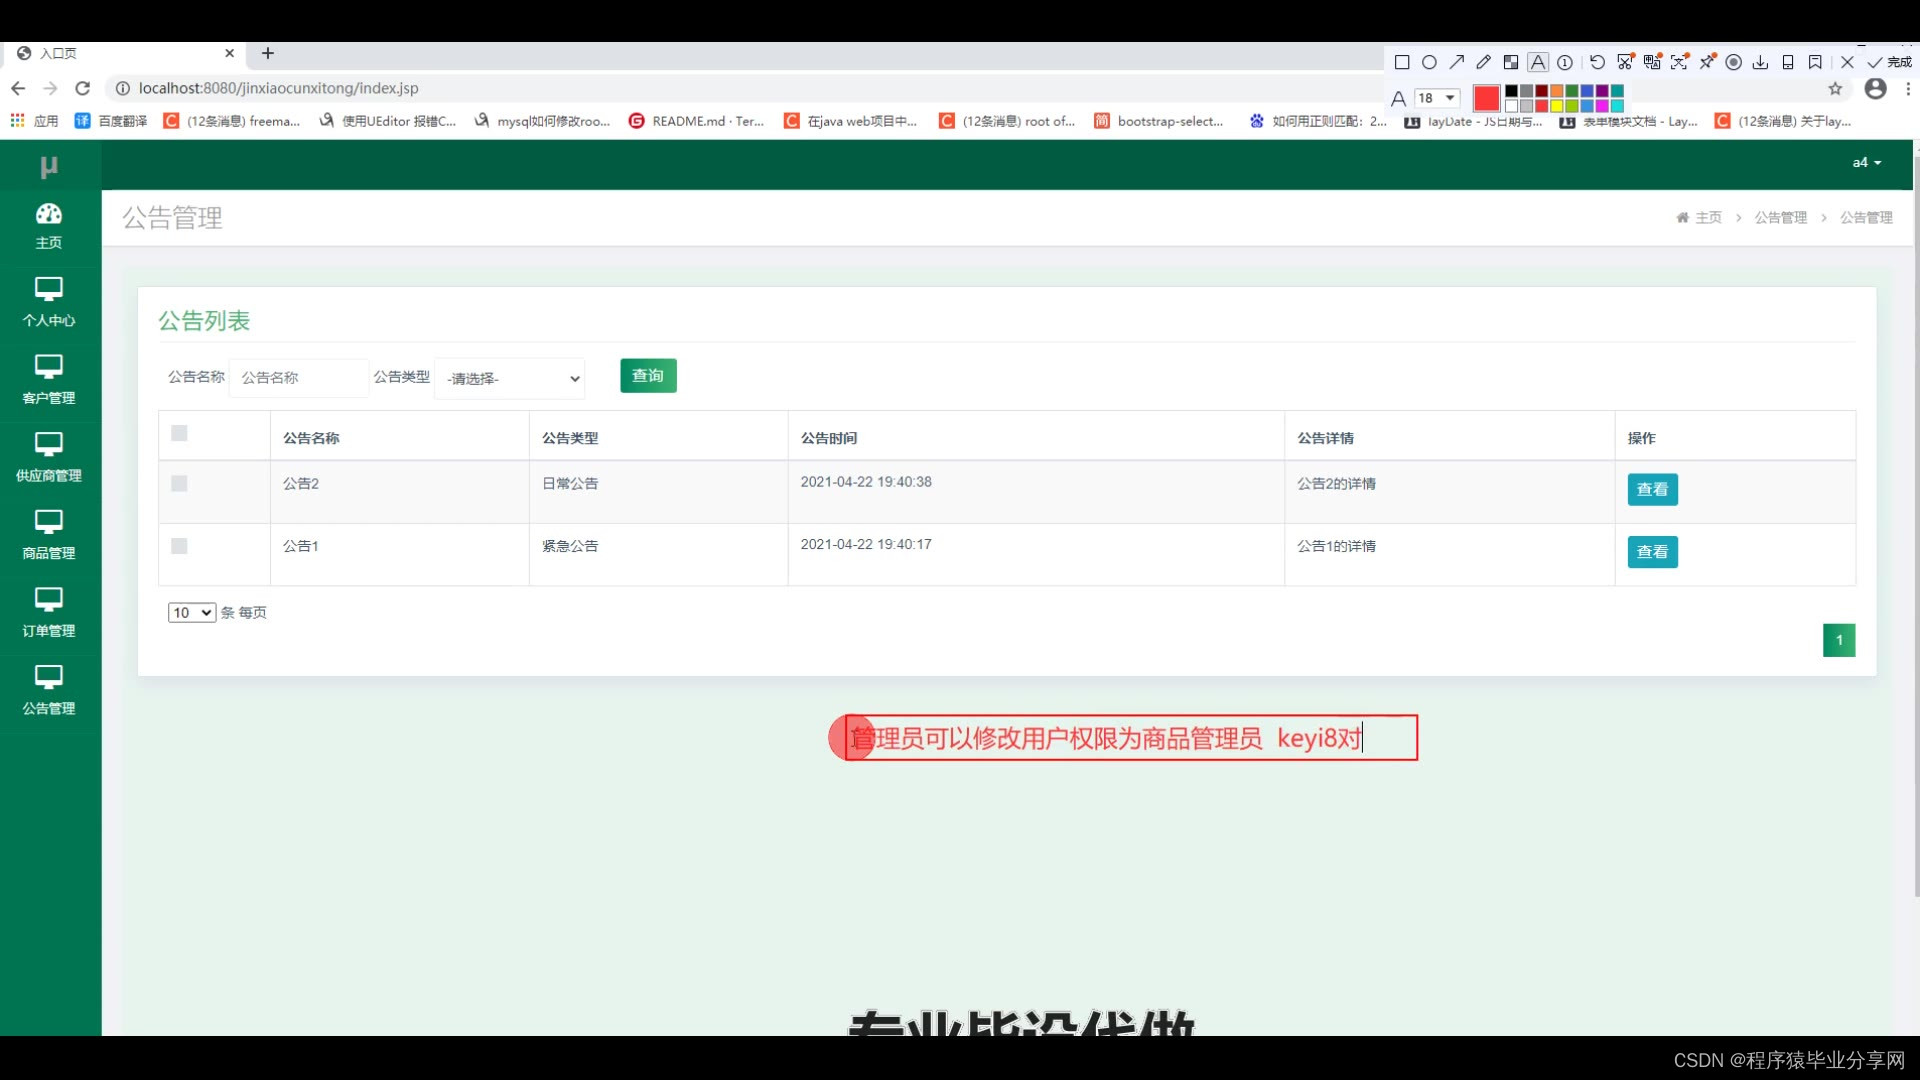Open the 公告类型 dropdown
Viewport: 1920px width, 1080px height.
point(510,378)
